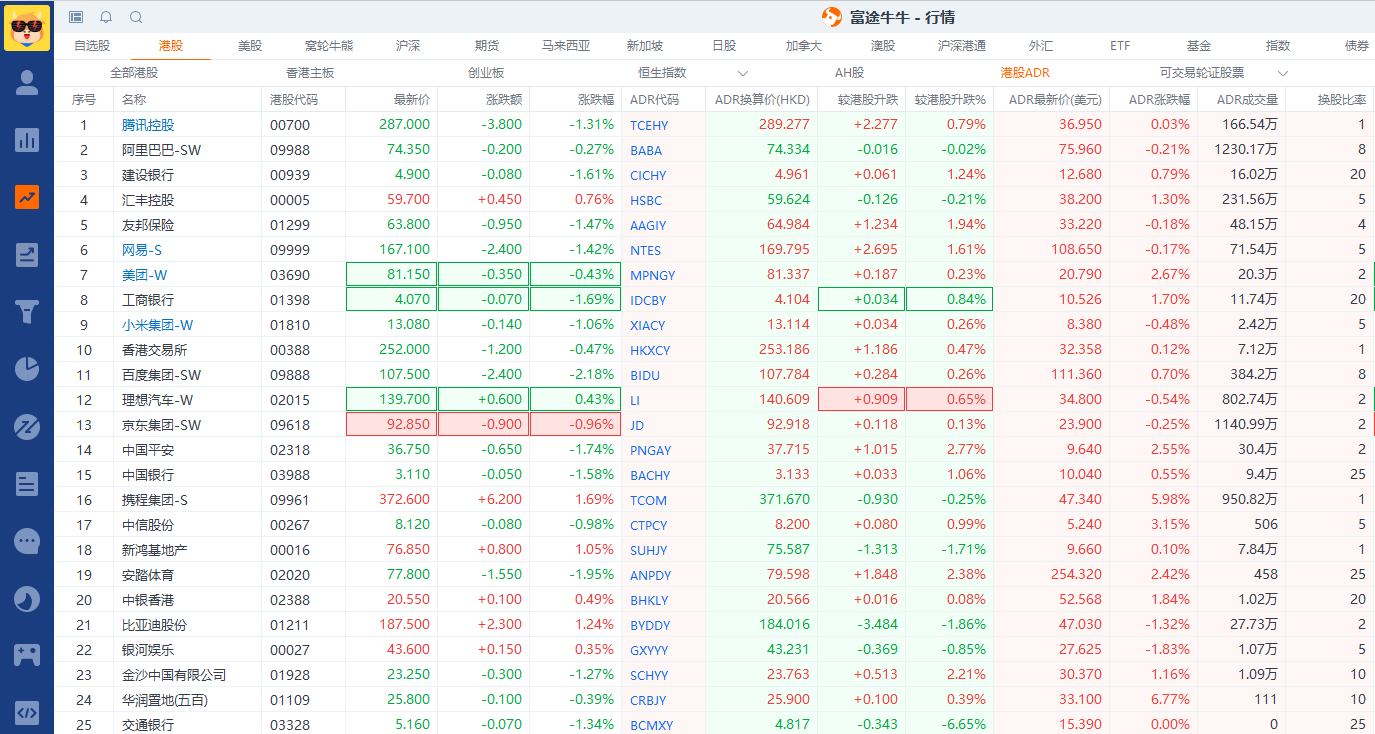Sort by the 较港股升跌% column header
1375x734 pixels.
[950, 100]
